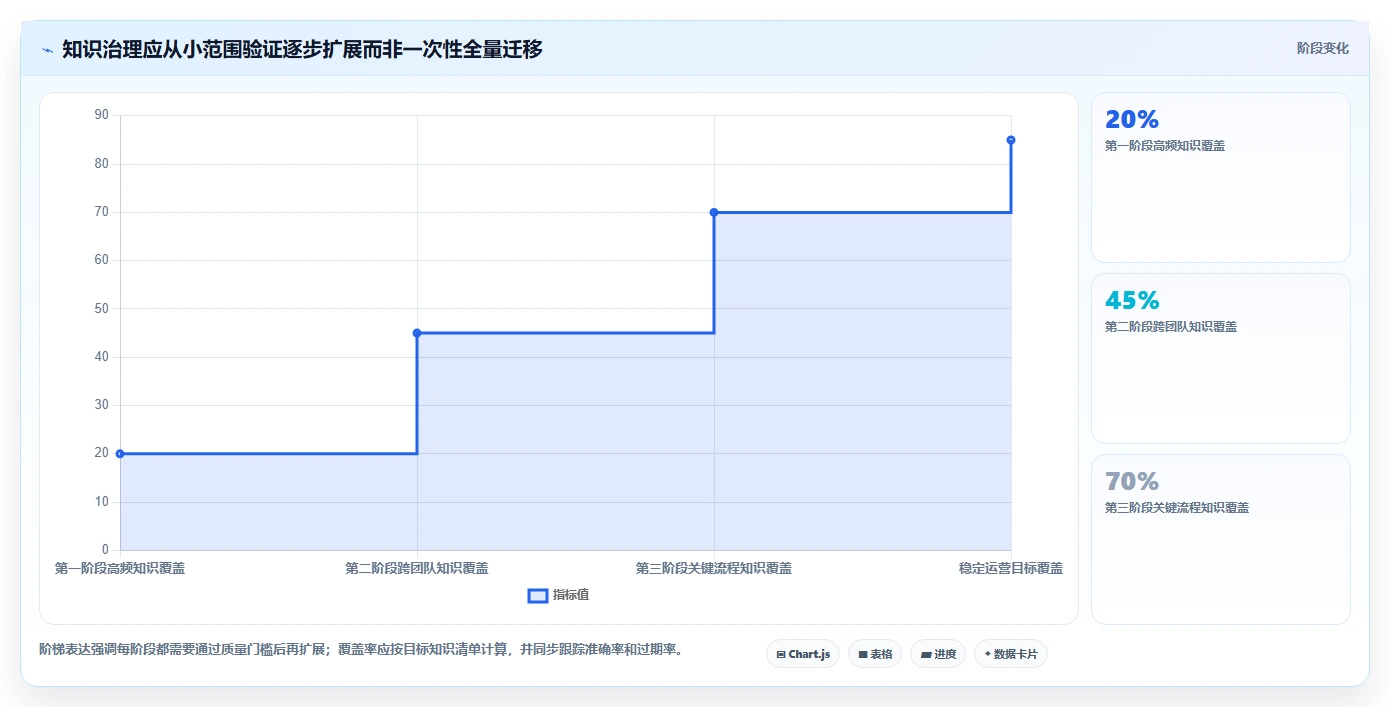Click the lightning icon beside the title
1390x707 pixels.
47,49
